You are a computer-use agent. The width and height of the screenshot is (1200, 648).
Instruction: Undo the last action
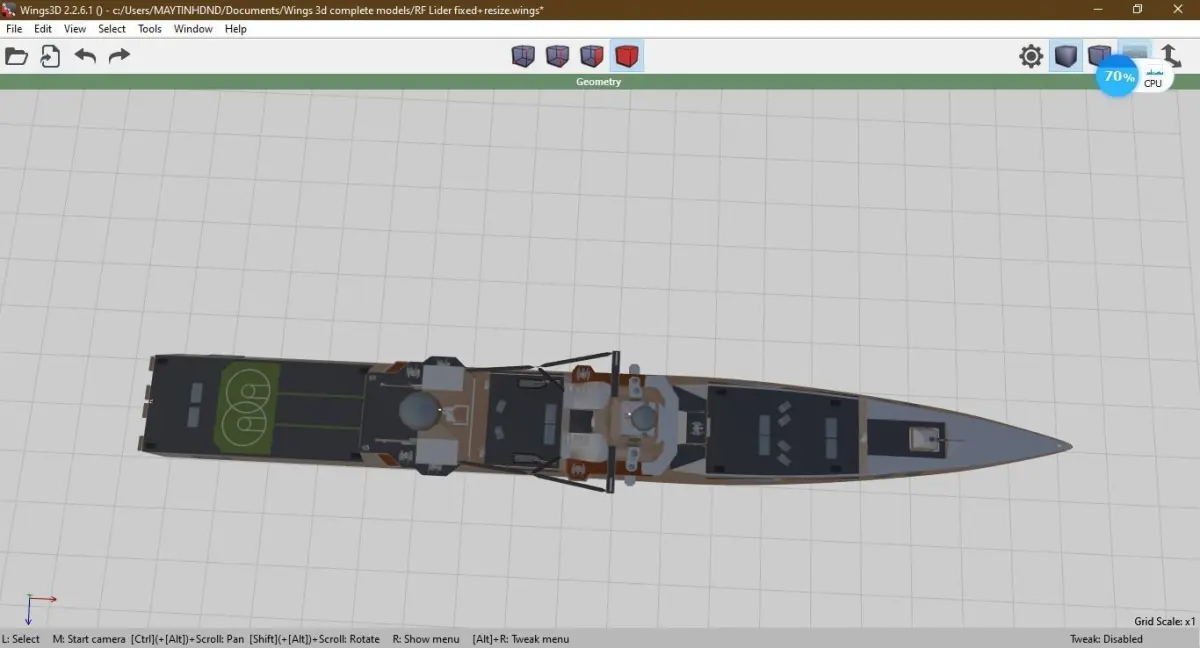click(85, 56)
